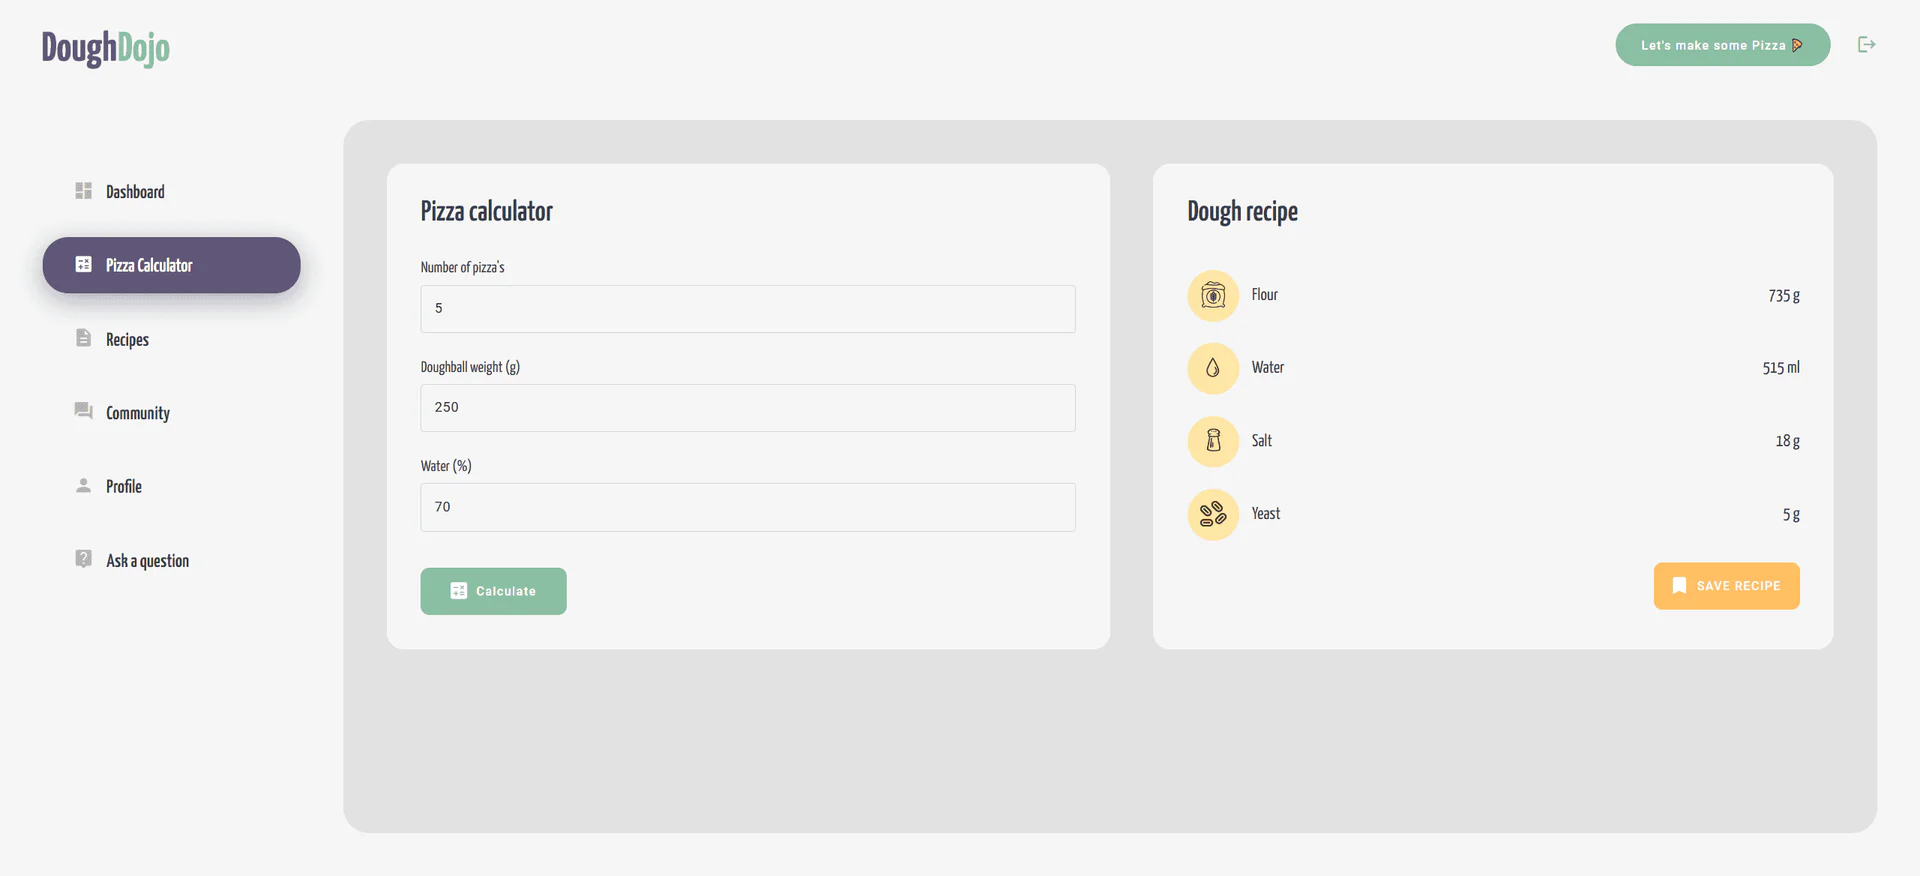
Task: Open Profile via the person icon
Action: (83, 485)
